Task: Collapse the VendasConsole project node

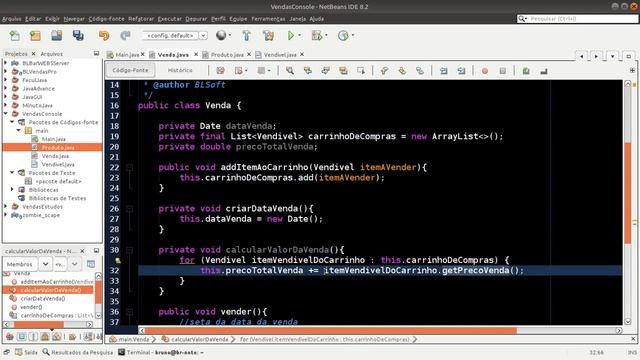Action: click(6, 114)
